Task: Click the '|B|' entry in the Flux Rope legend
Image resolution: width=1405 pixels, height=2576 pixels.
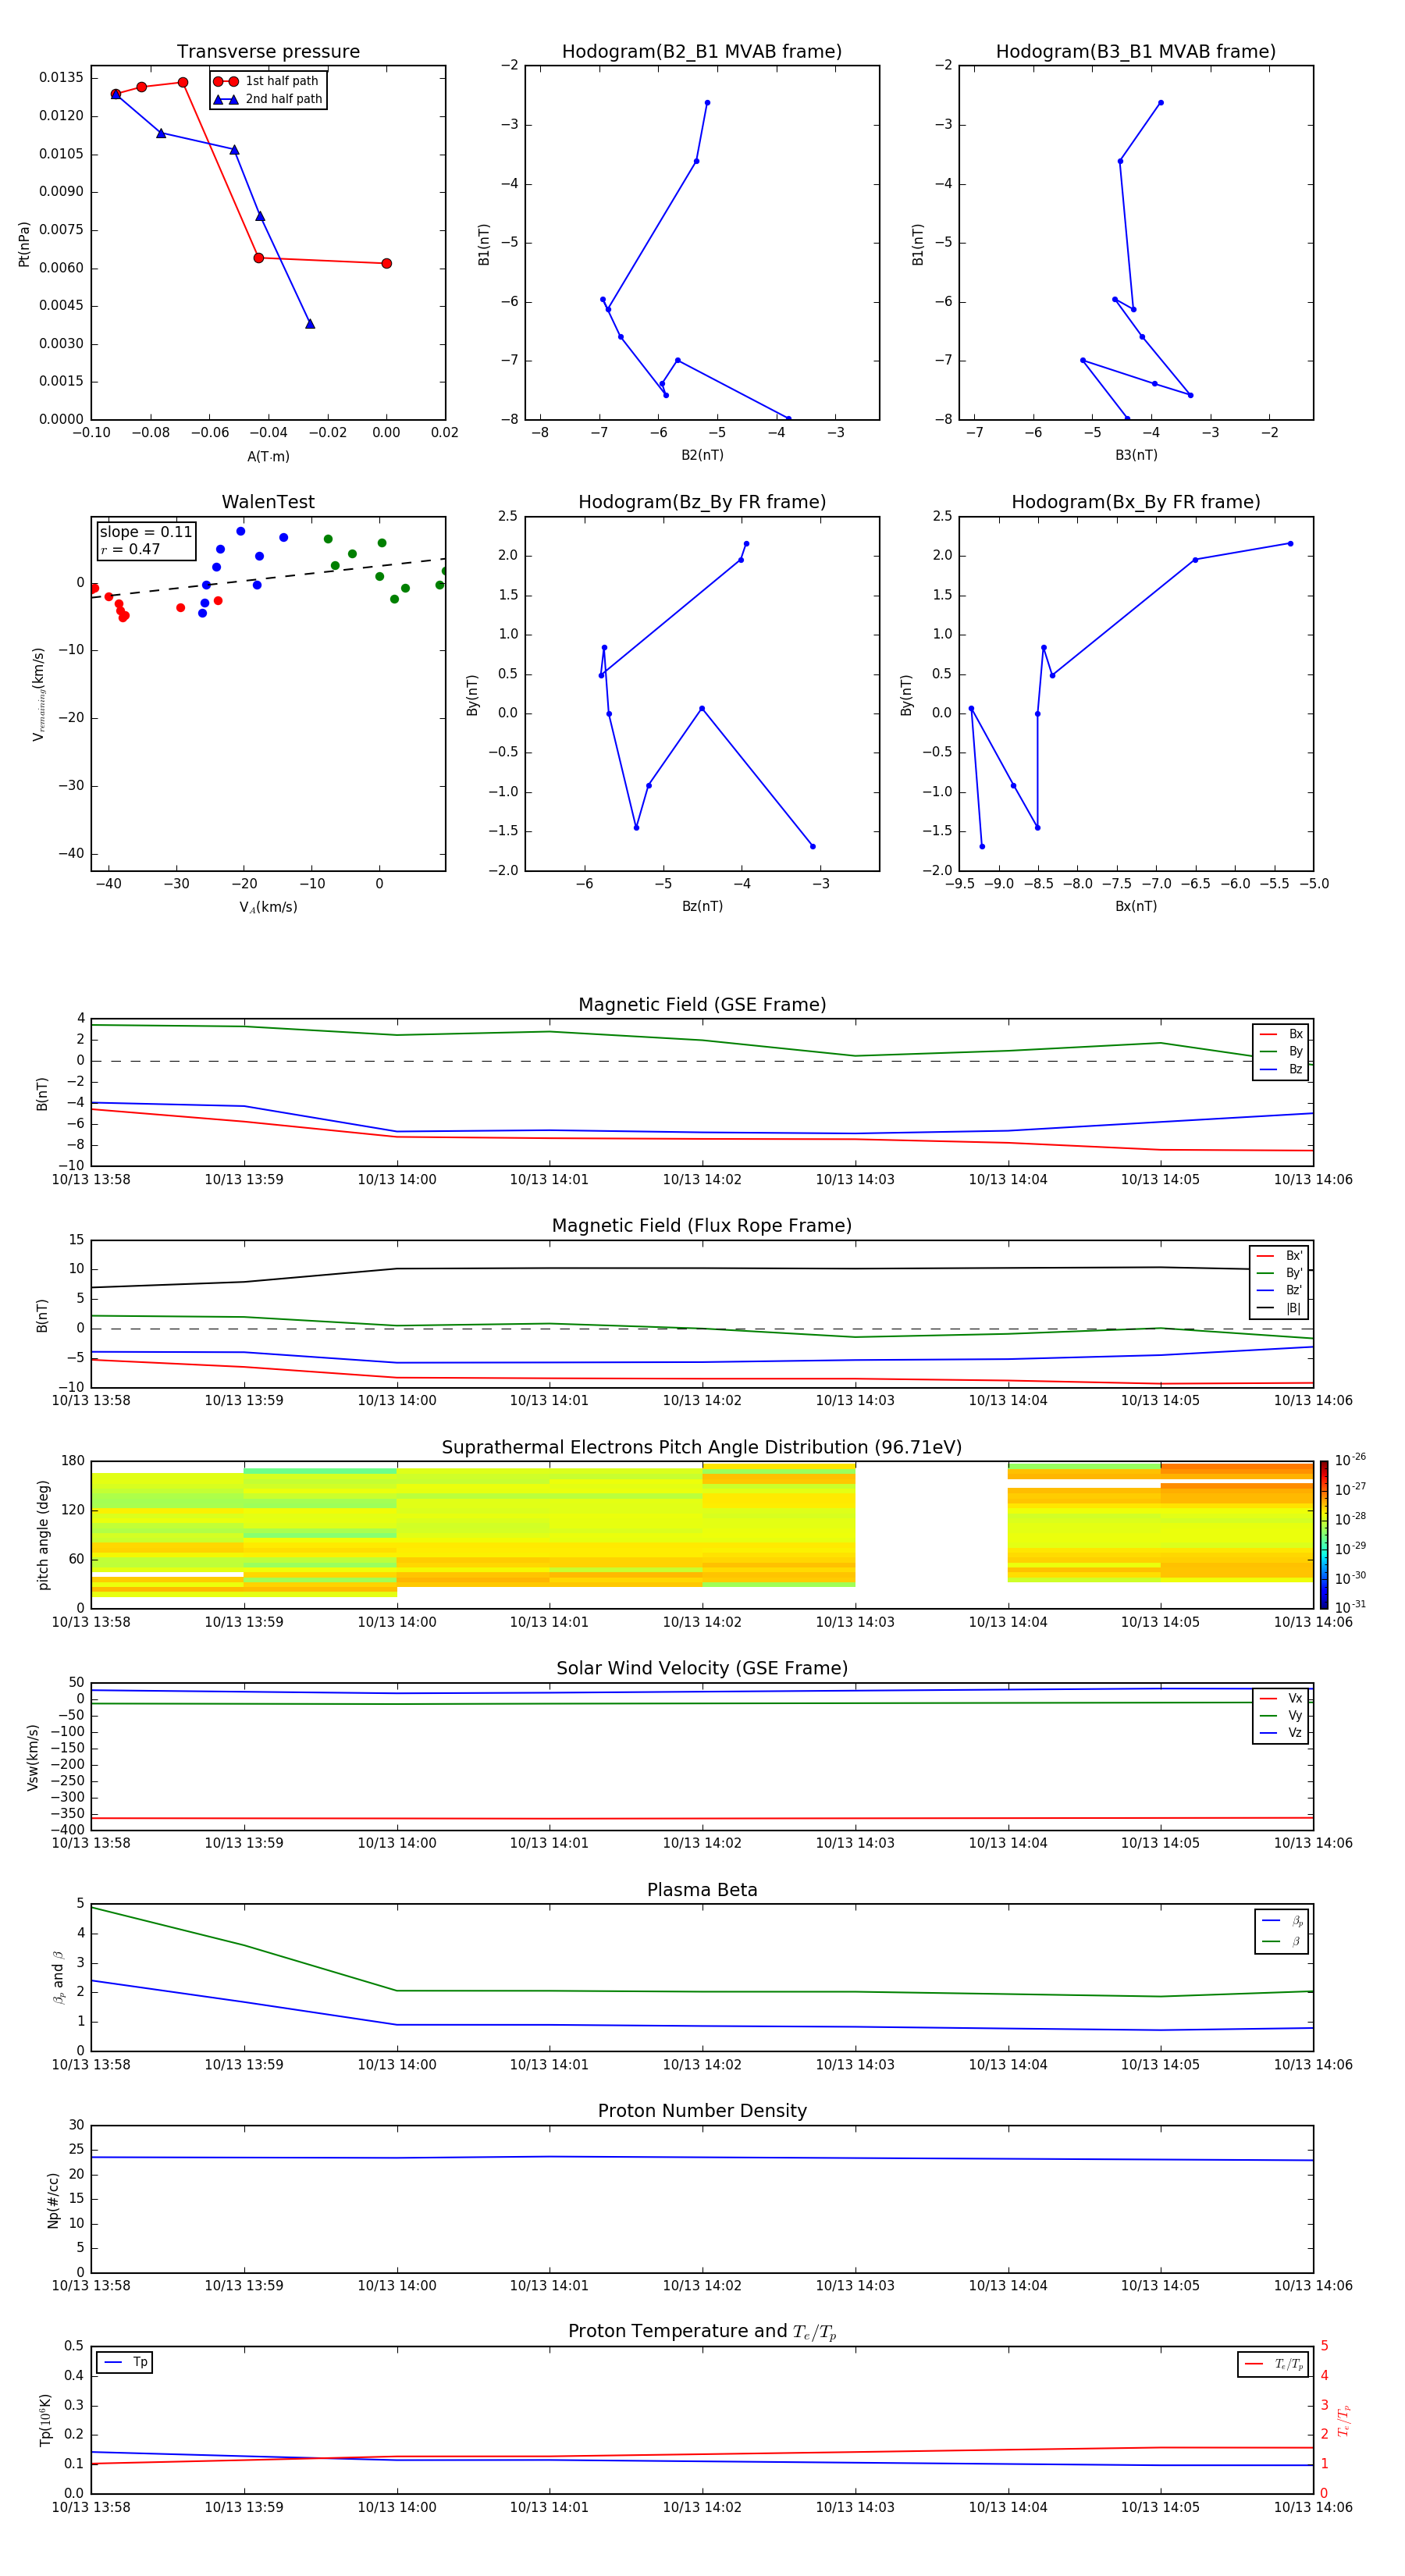Action: tap(1279, 1308)
